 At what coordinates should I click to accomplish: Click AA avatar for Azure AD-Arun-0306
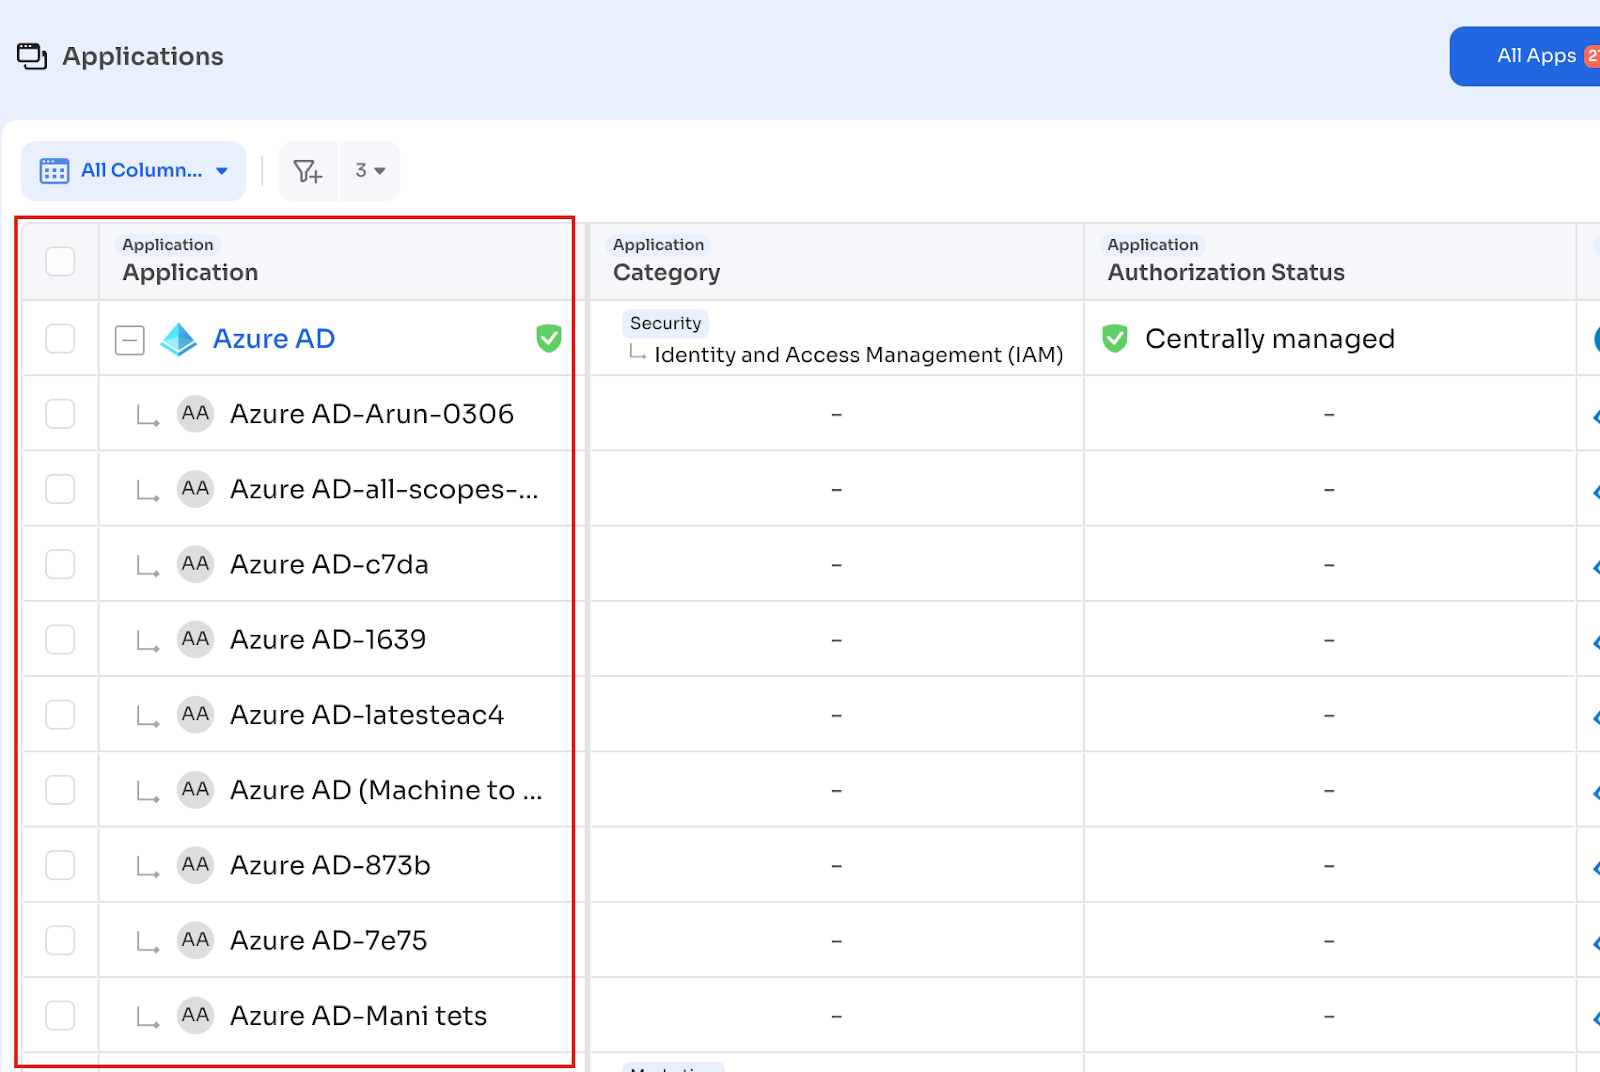(196, 414)
